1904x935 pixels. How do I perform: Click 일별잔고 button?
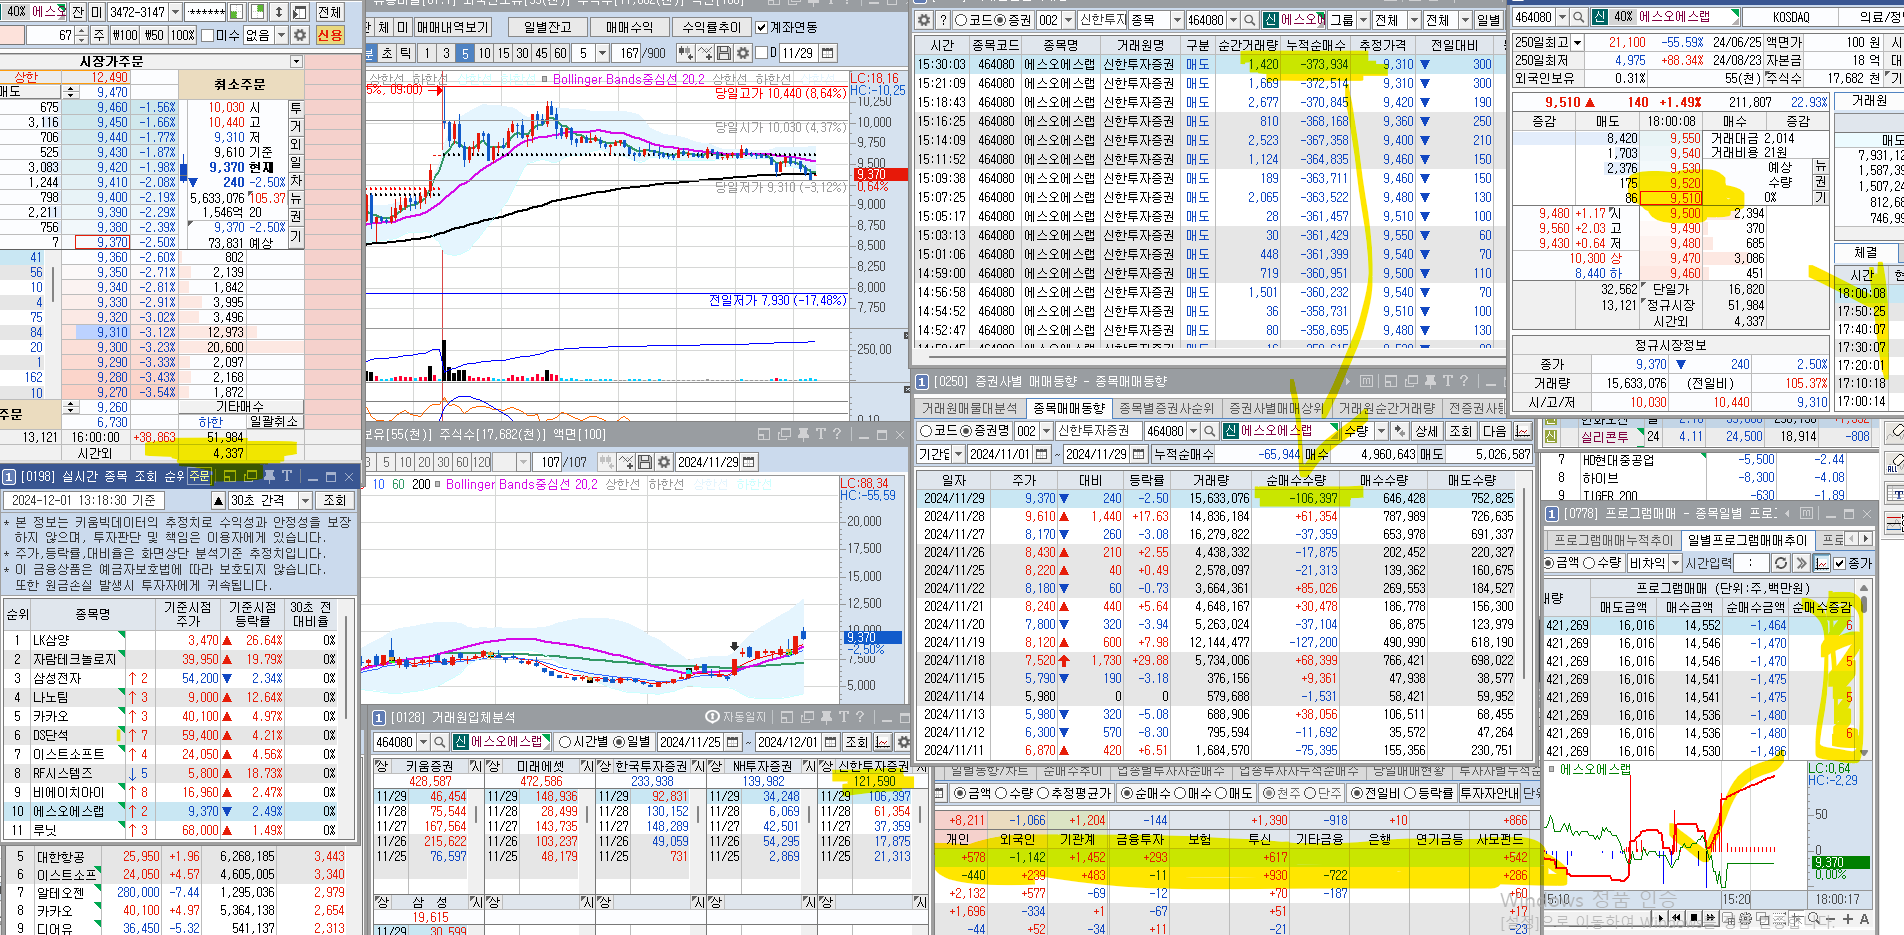[547, 27]
